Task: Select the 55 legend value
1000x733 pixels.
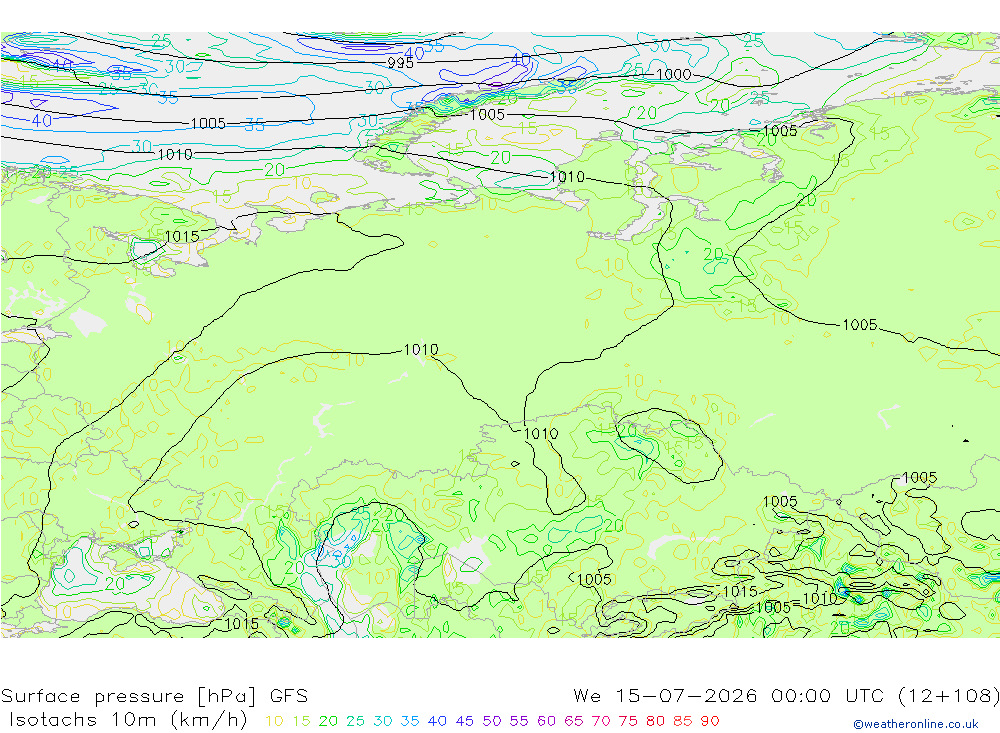Action: click(x=519, y=721)
